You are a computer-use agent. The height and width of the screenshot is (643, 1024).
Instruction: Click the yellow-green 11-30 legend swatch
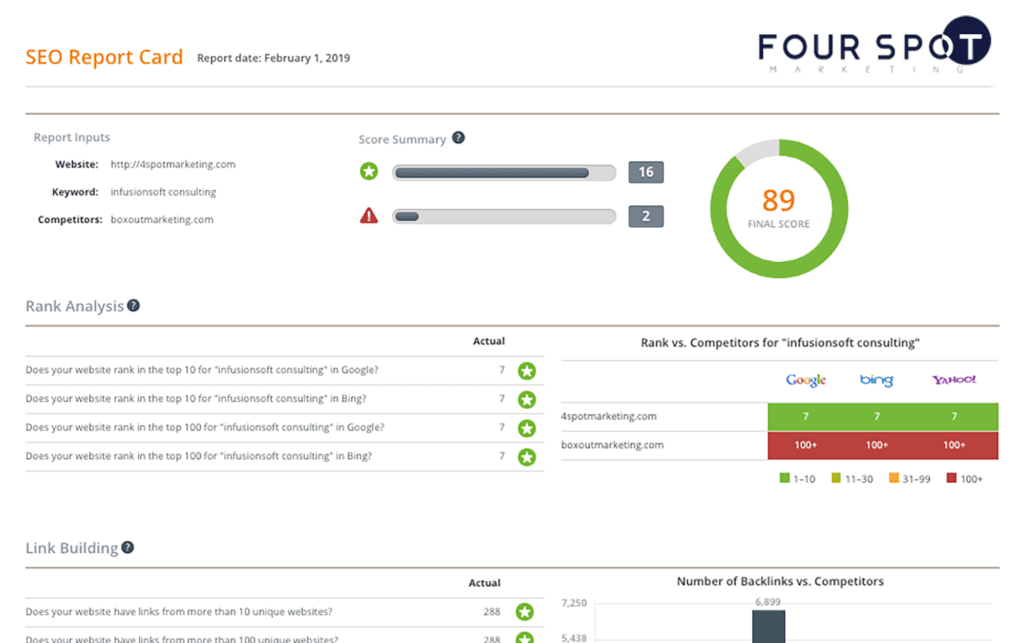pyautogui.click(x=836, y=478)
